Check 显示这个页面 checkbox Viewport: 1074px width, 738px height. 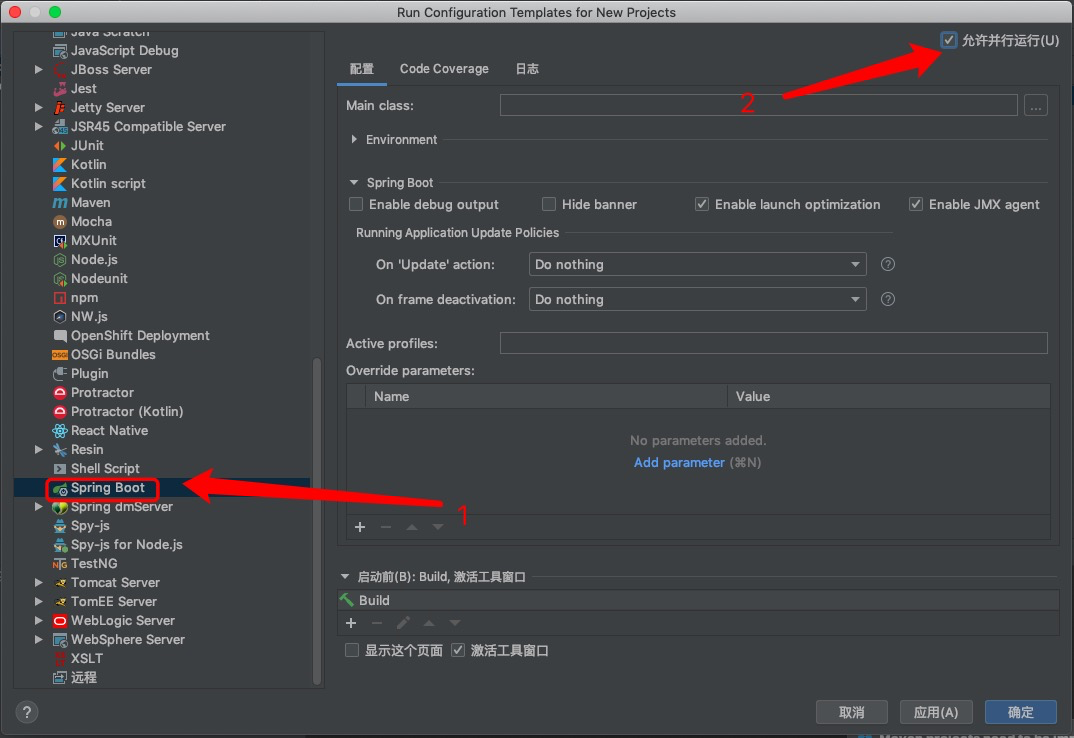click(x=352, y=650)
